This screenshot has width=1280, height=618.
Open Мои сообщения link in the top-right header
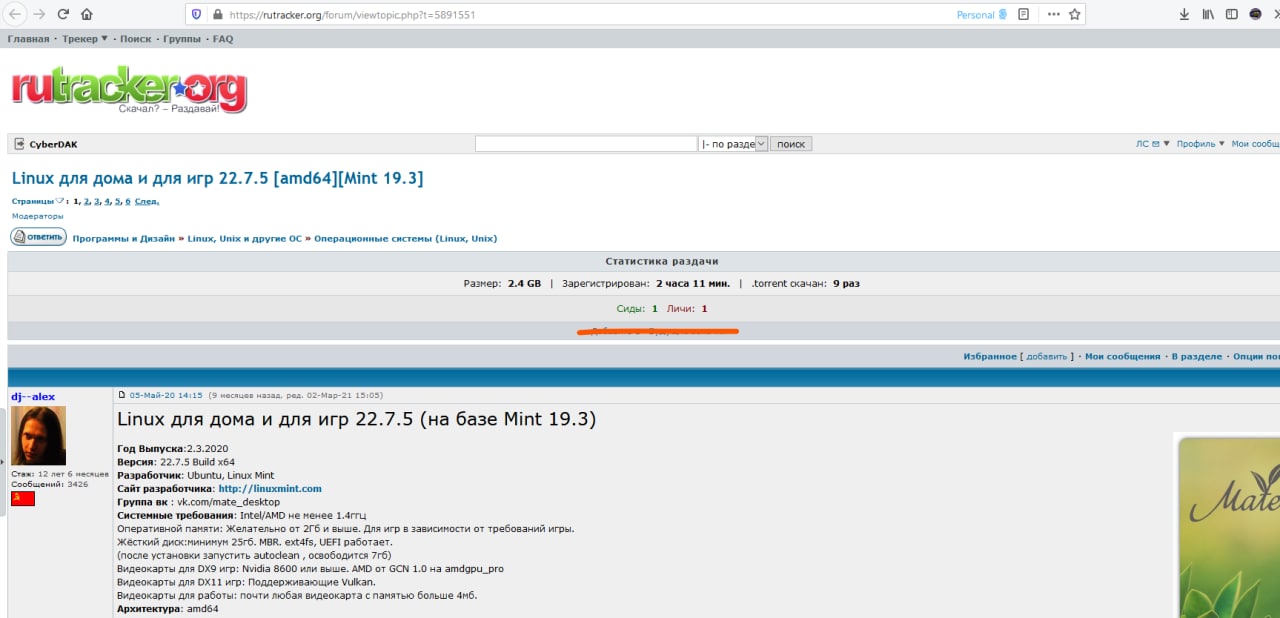tap(1255, 144)
